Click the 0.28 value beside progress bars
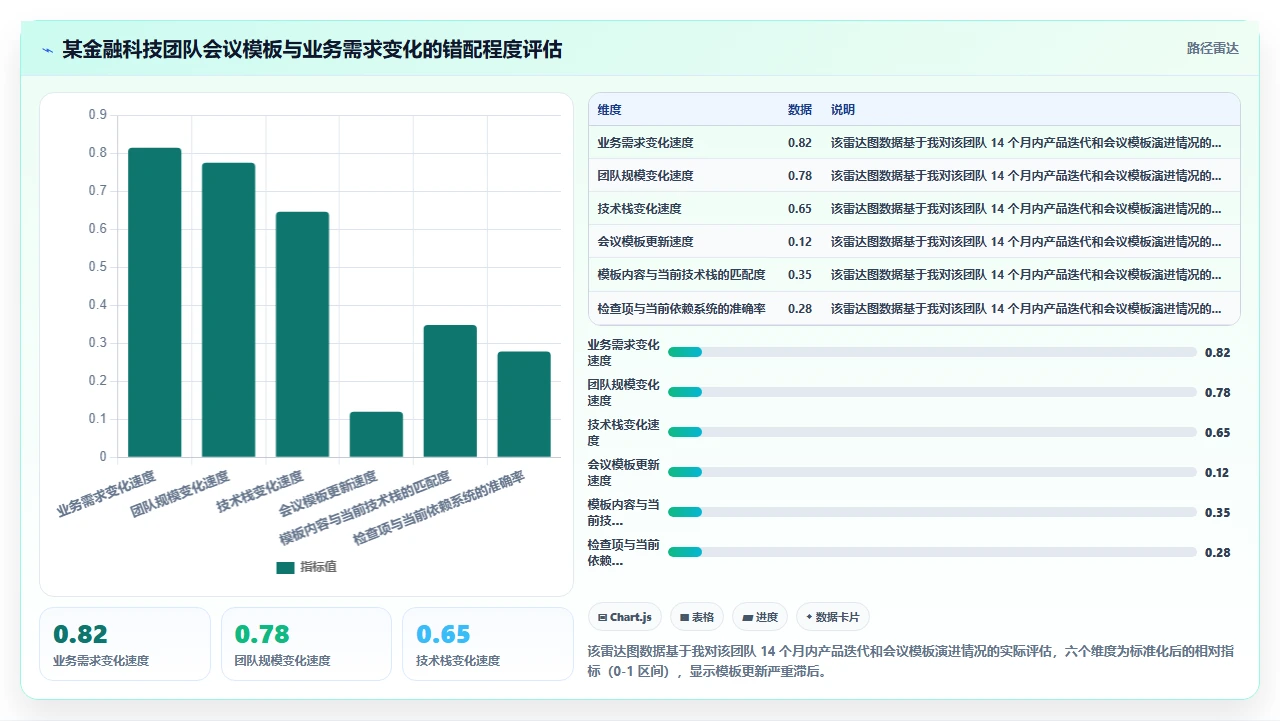Image resolution: width=1280 pixels, height=721 pixels. pos(1217,552)
